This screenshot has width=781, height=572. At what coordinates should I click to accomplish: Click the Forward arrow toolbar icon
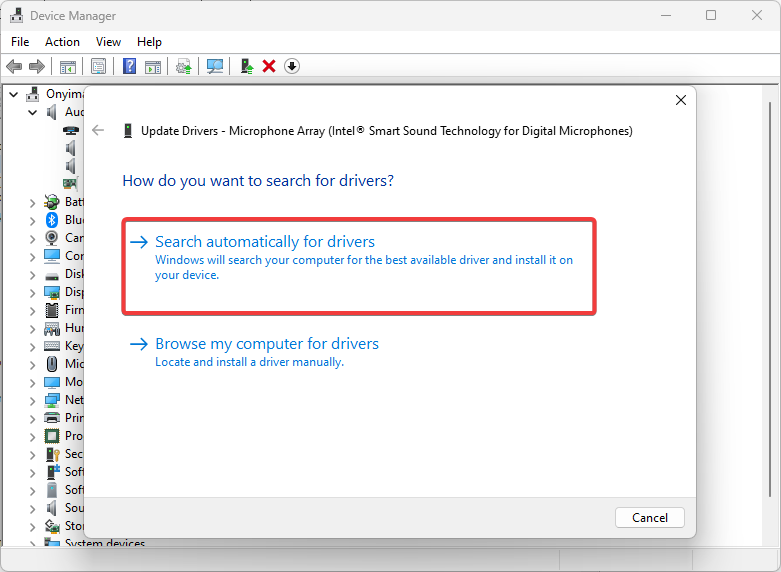(37, 66)
